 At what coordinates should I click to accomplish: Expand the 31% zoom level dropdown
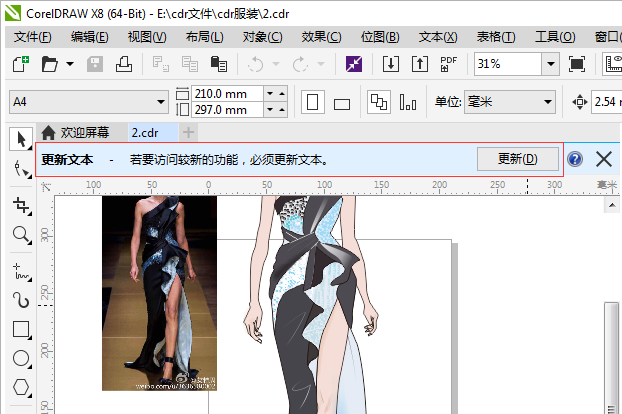tap(551, 64)
